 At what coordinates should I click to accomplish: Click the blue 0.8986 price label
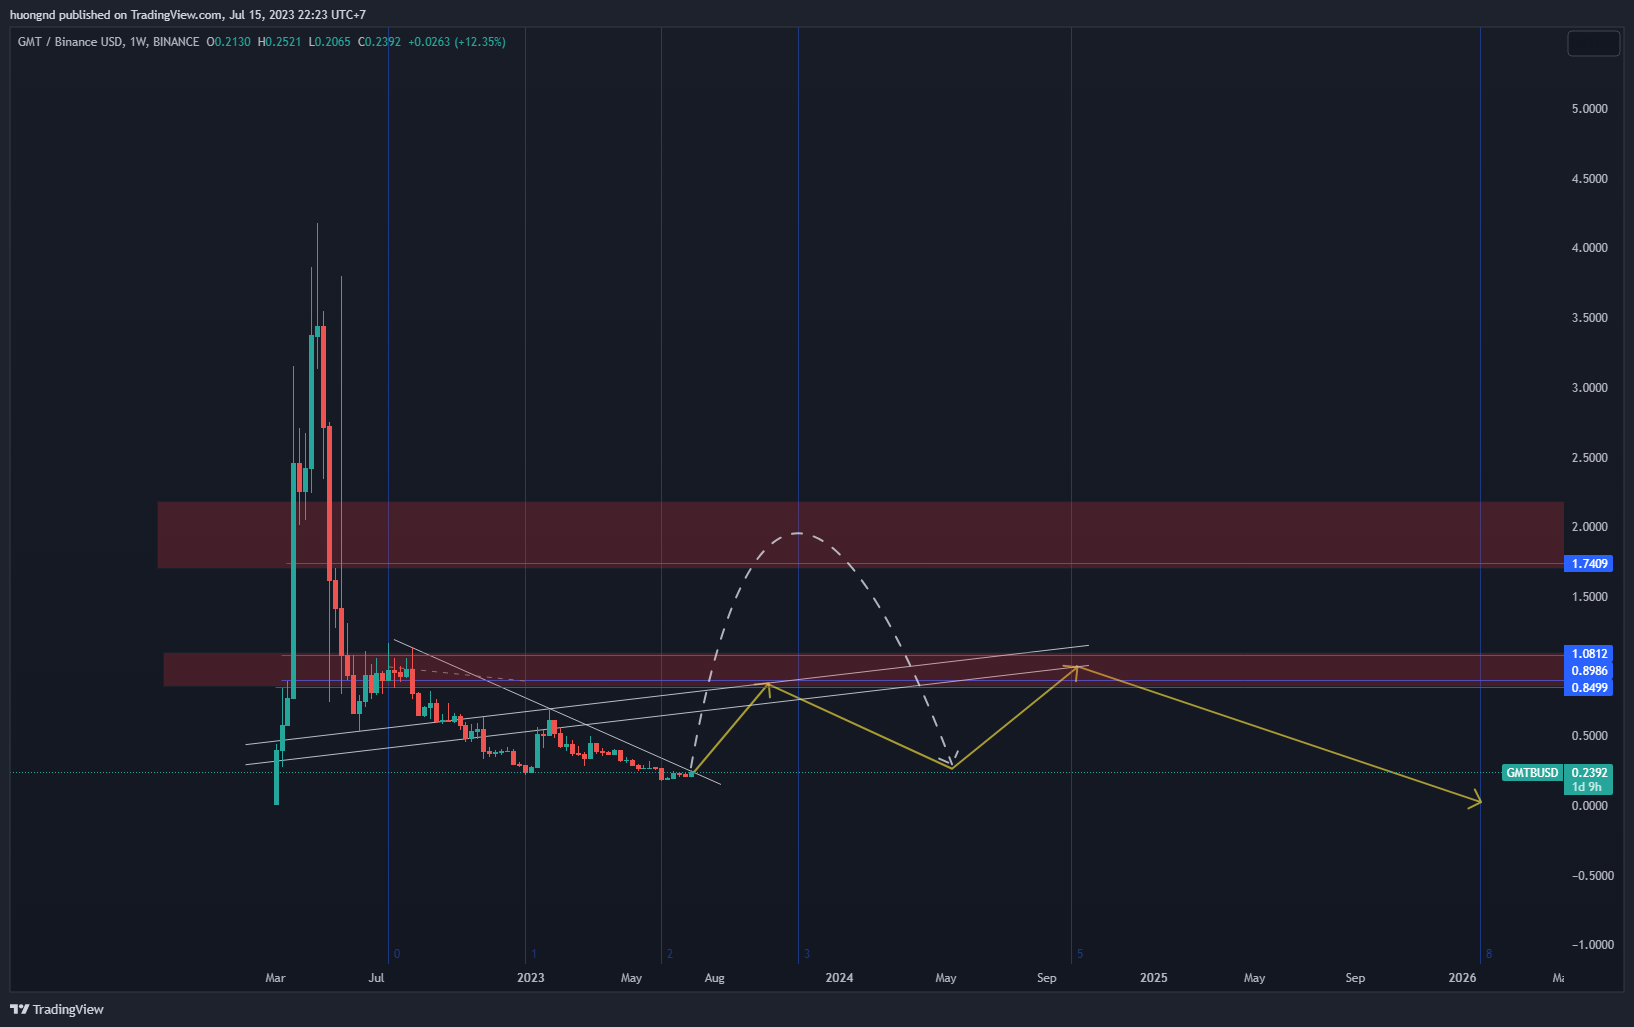pyautogui.click(x=1589, y=671)
